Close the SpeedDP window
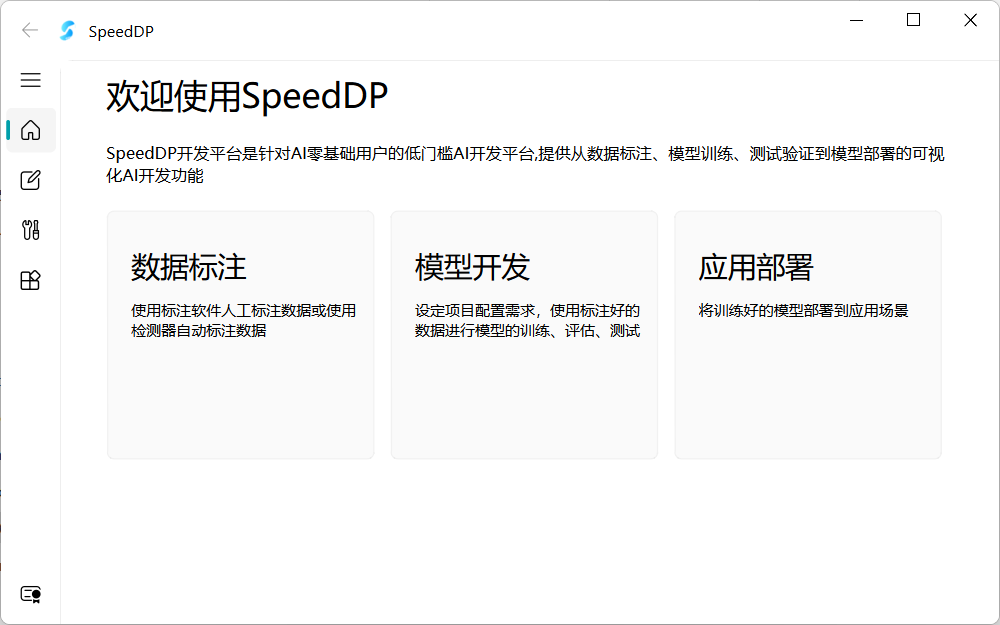Viewport: 1000px width, 625px height. tap(970, 20)
